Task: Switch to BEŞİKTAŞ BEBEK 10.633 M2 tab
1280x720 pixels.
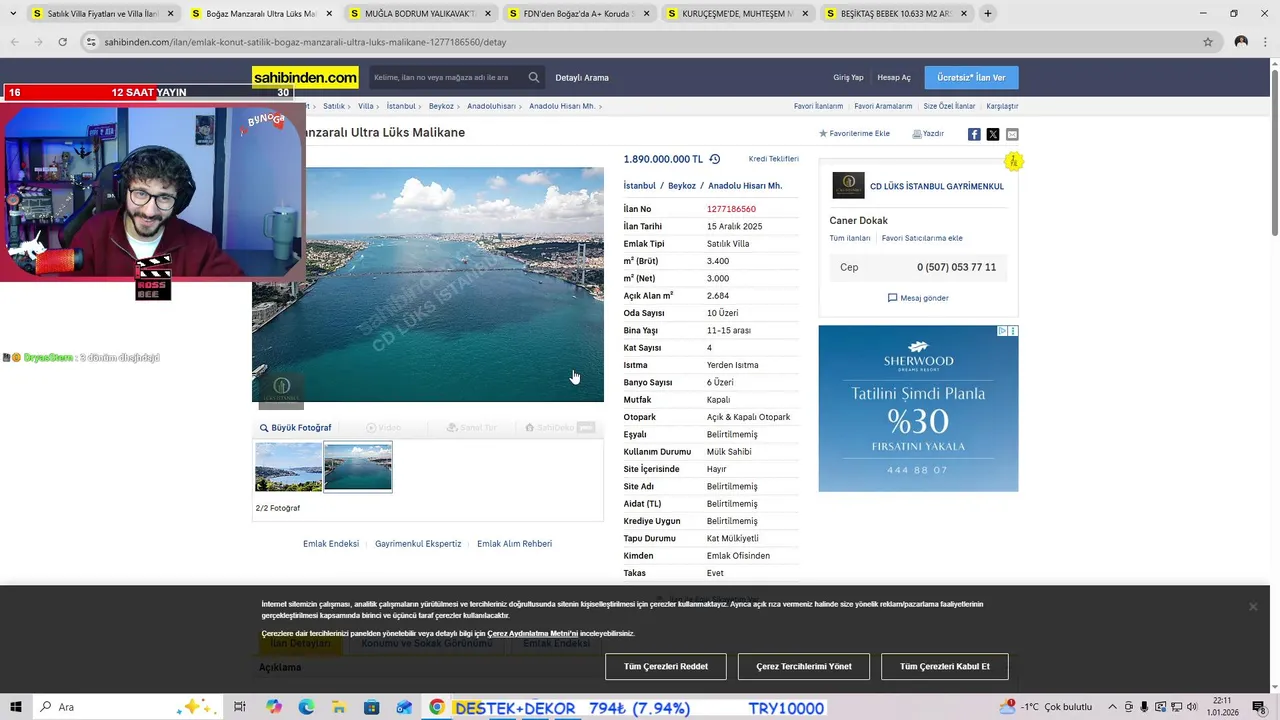Action: click(896, 14)
